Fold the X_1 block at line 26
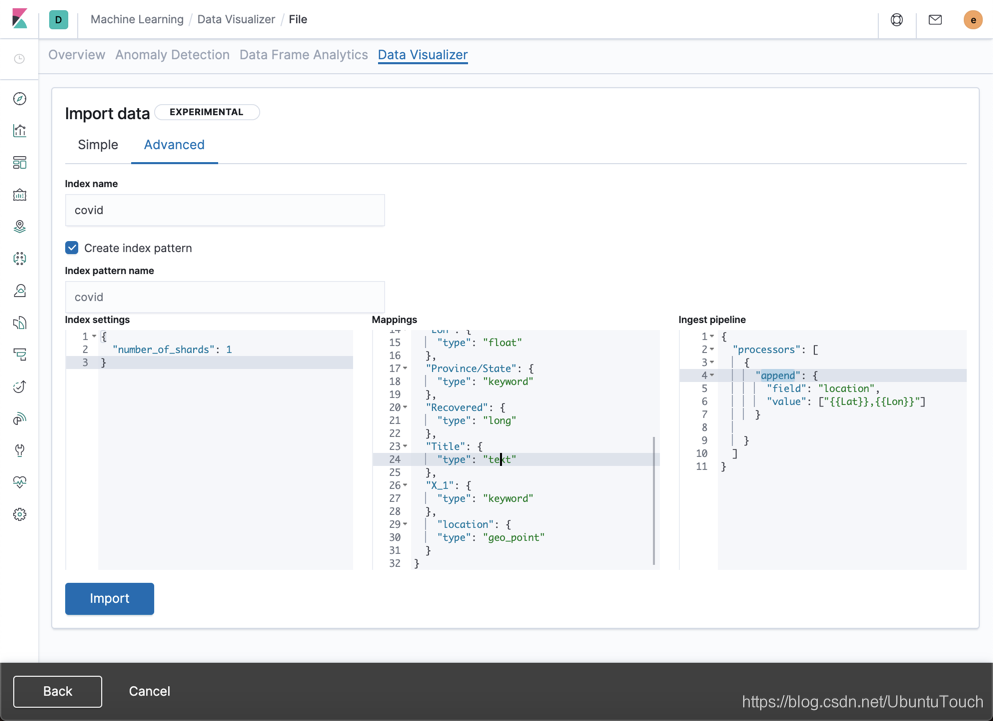Image resolution: width=993 pixels, height=721 pixels. [405, 485]
